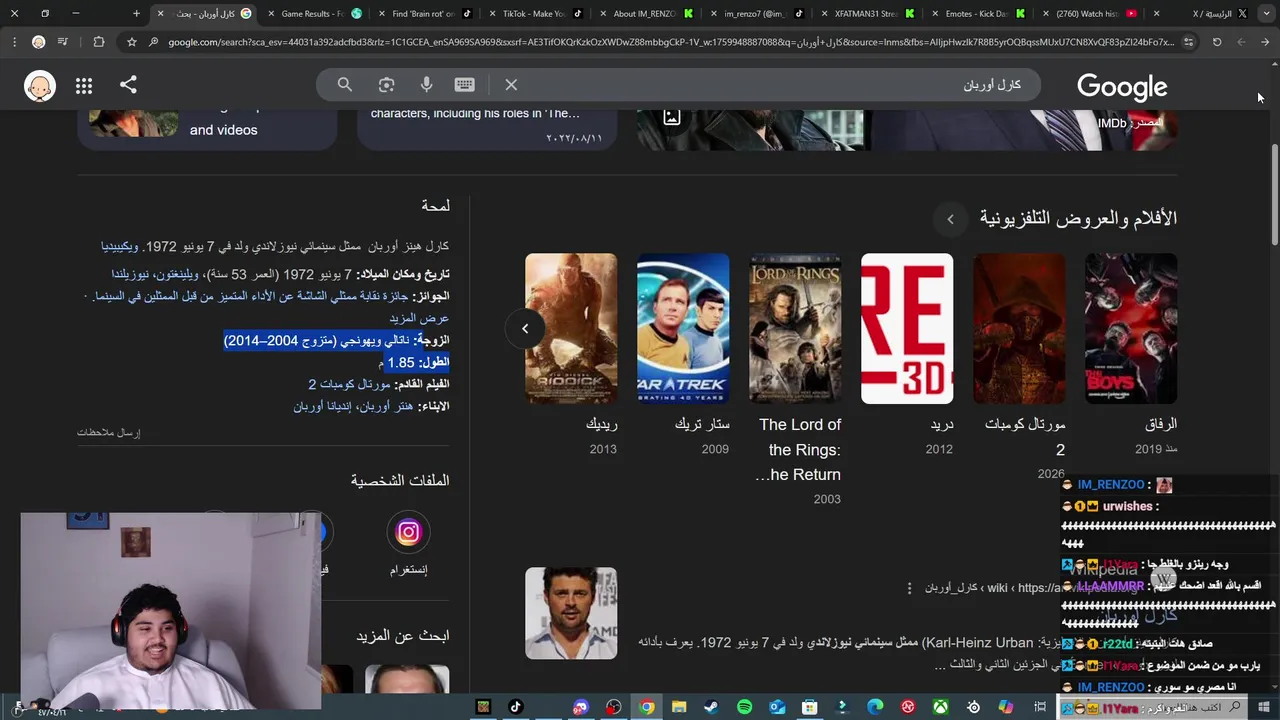Open Steam from the taskbar
The image size is (1280, 720).
pyautogui.click(x=711, y=707)
